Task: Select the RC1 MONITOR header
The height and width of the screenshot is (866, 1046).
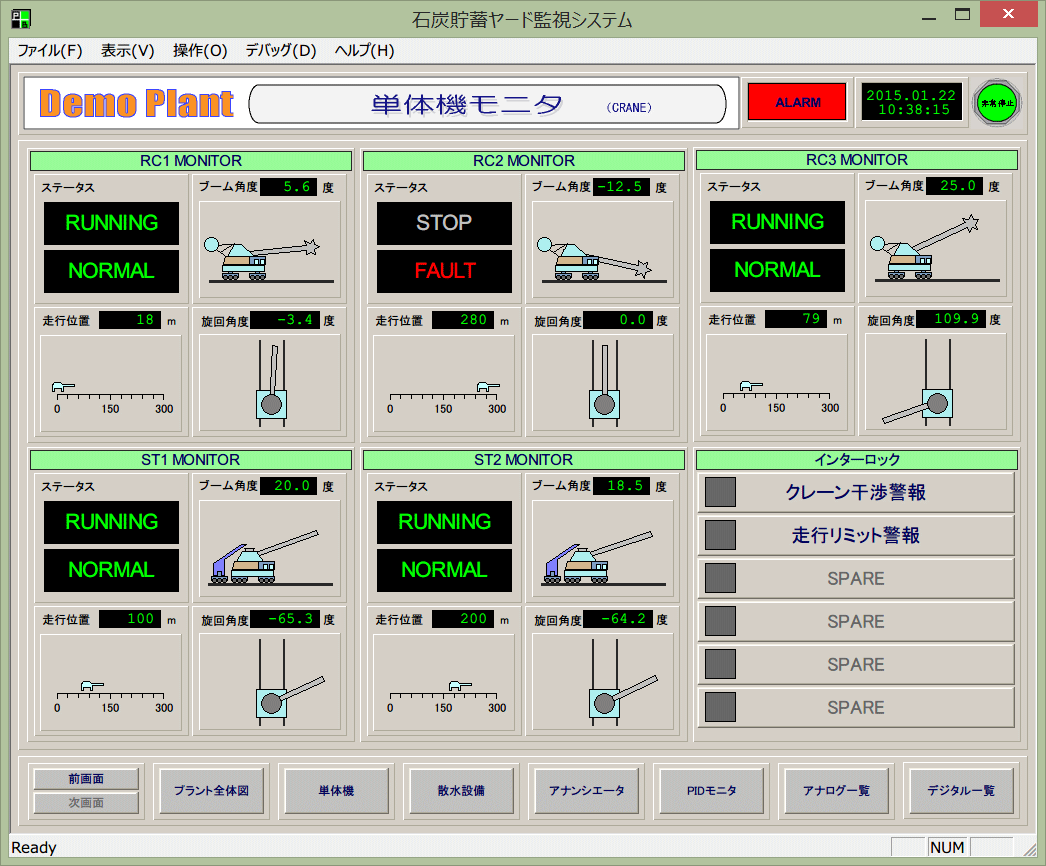Action: pyautogui.click(x=191, y=161)
